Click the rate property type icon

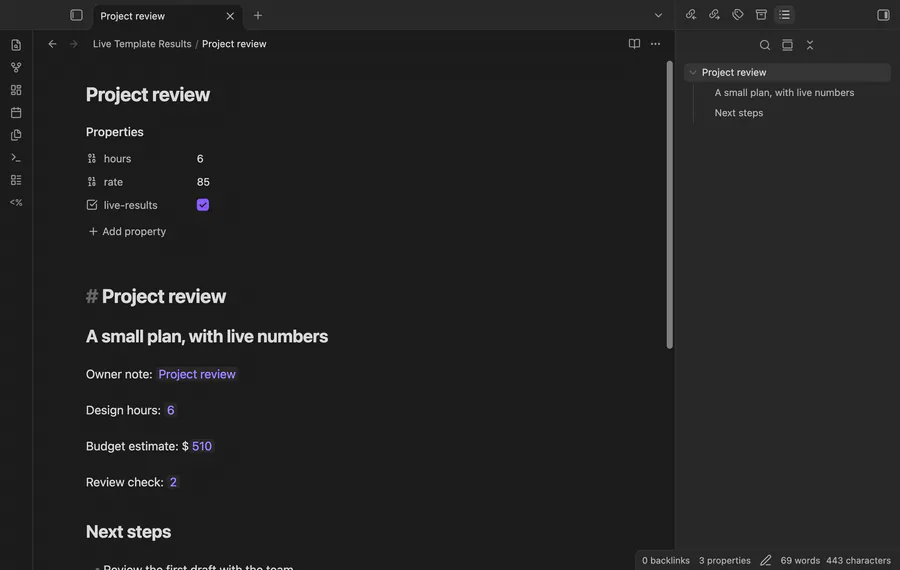92,182
